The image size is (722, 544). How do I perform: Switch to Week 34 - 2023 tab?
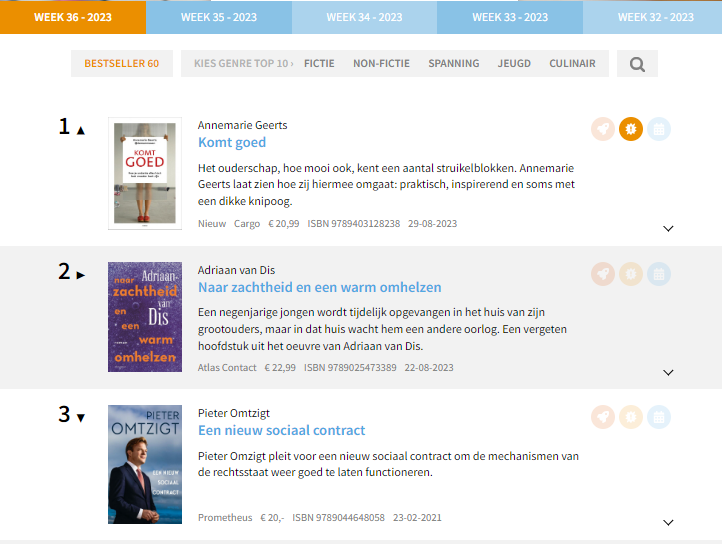click(x=364, y=17)
